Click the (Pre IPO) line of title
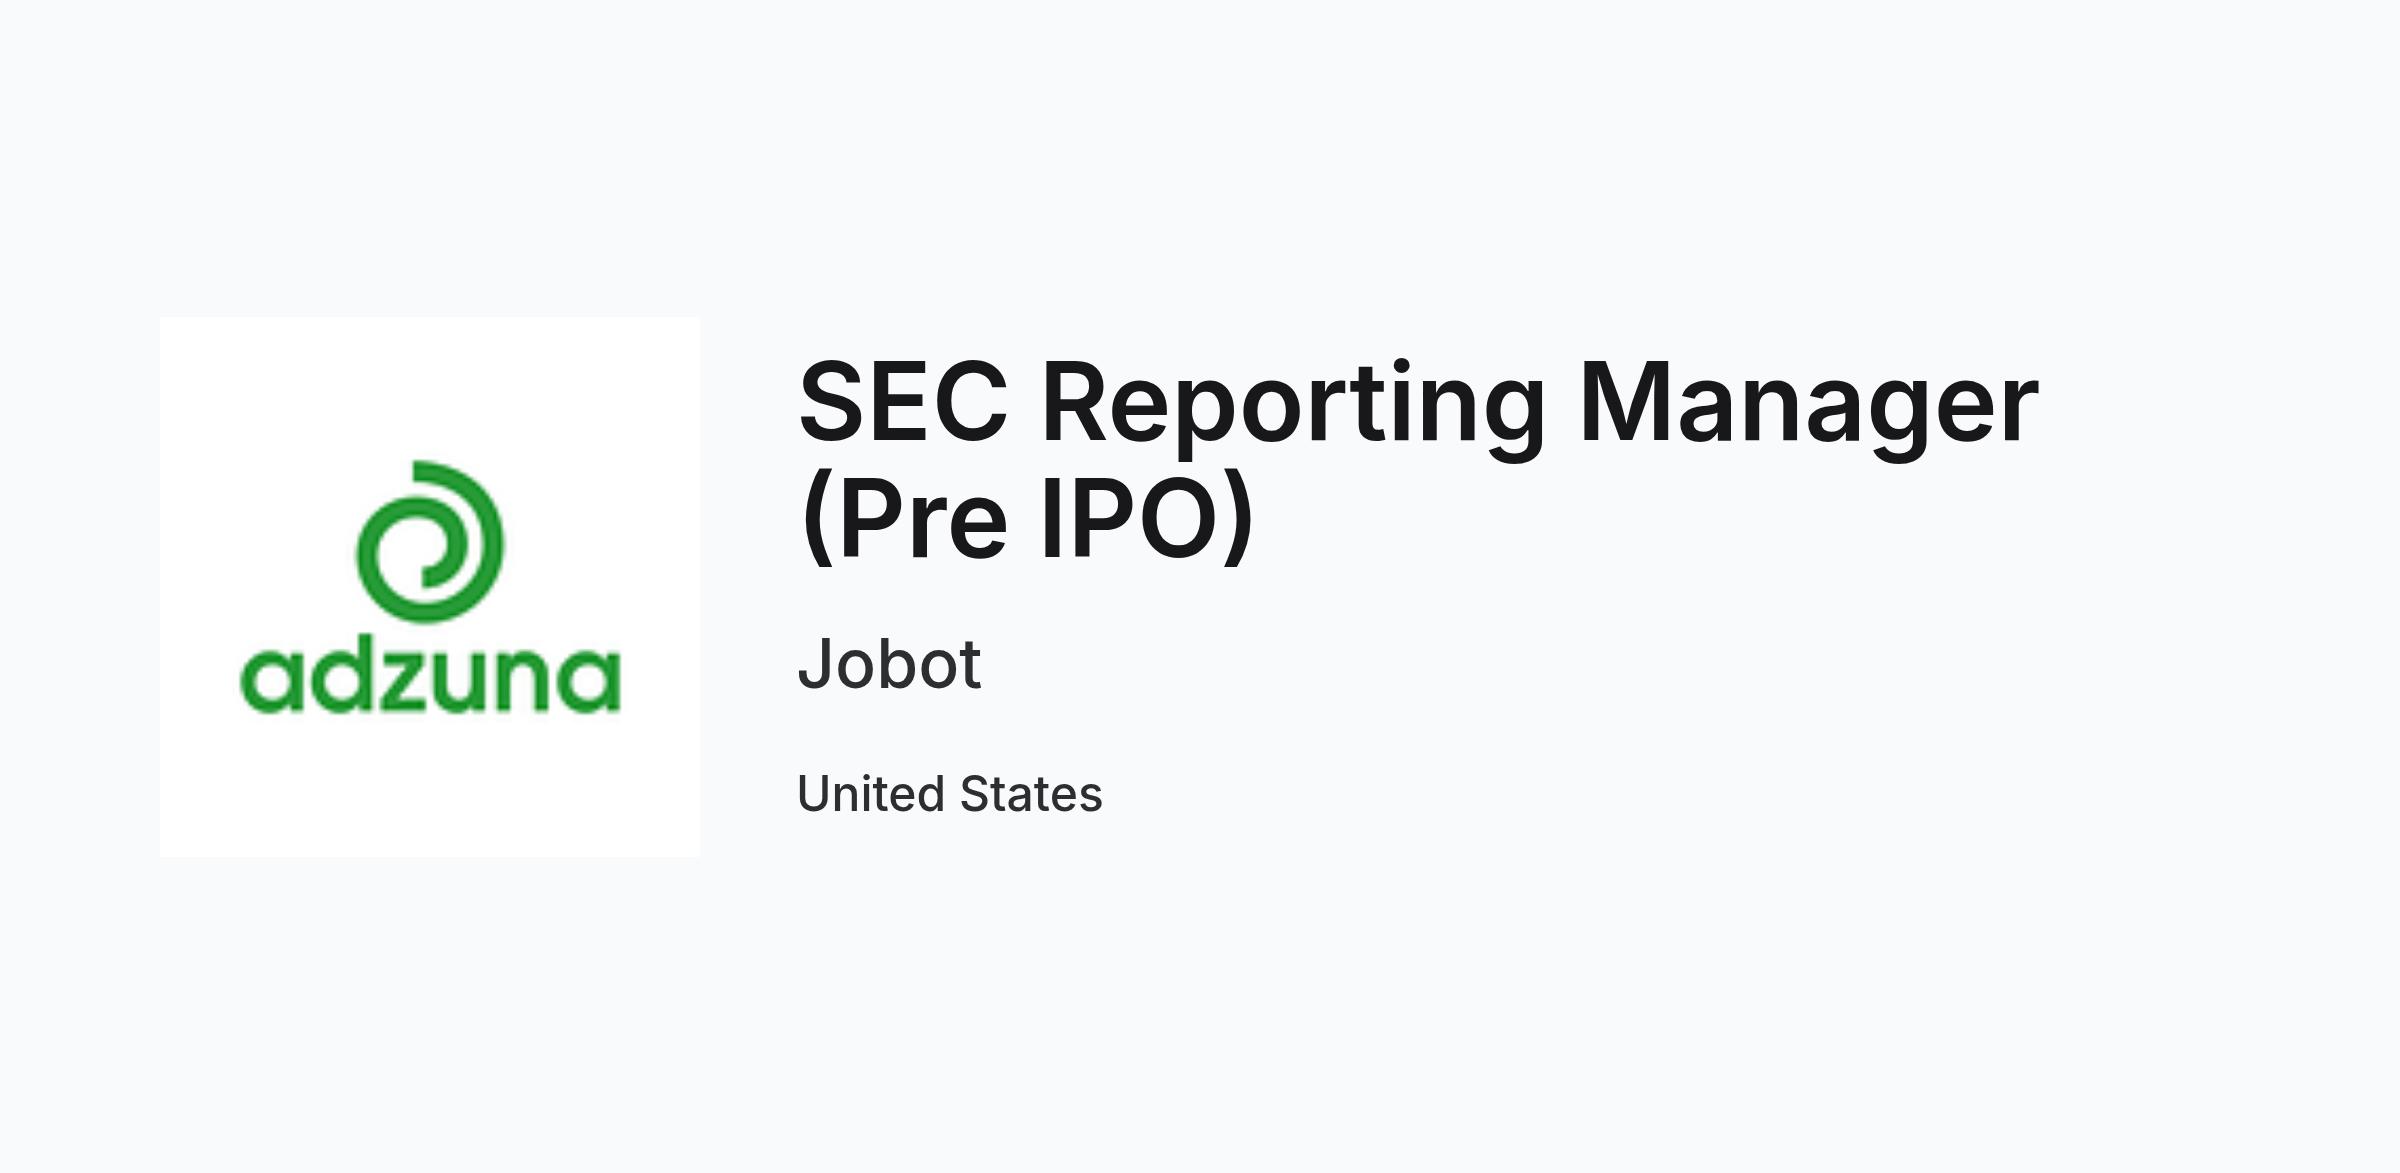2400x1173 pixels. pos(1027,519)
